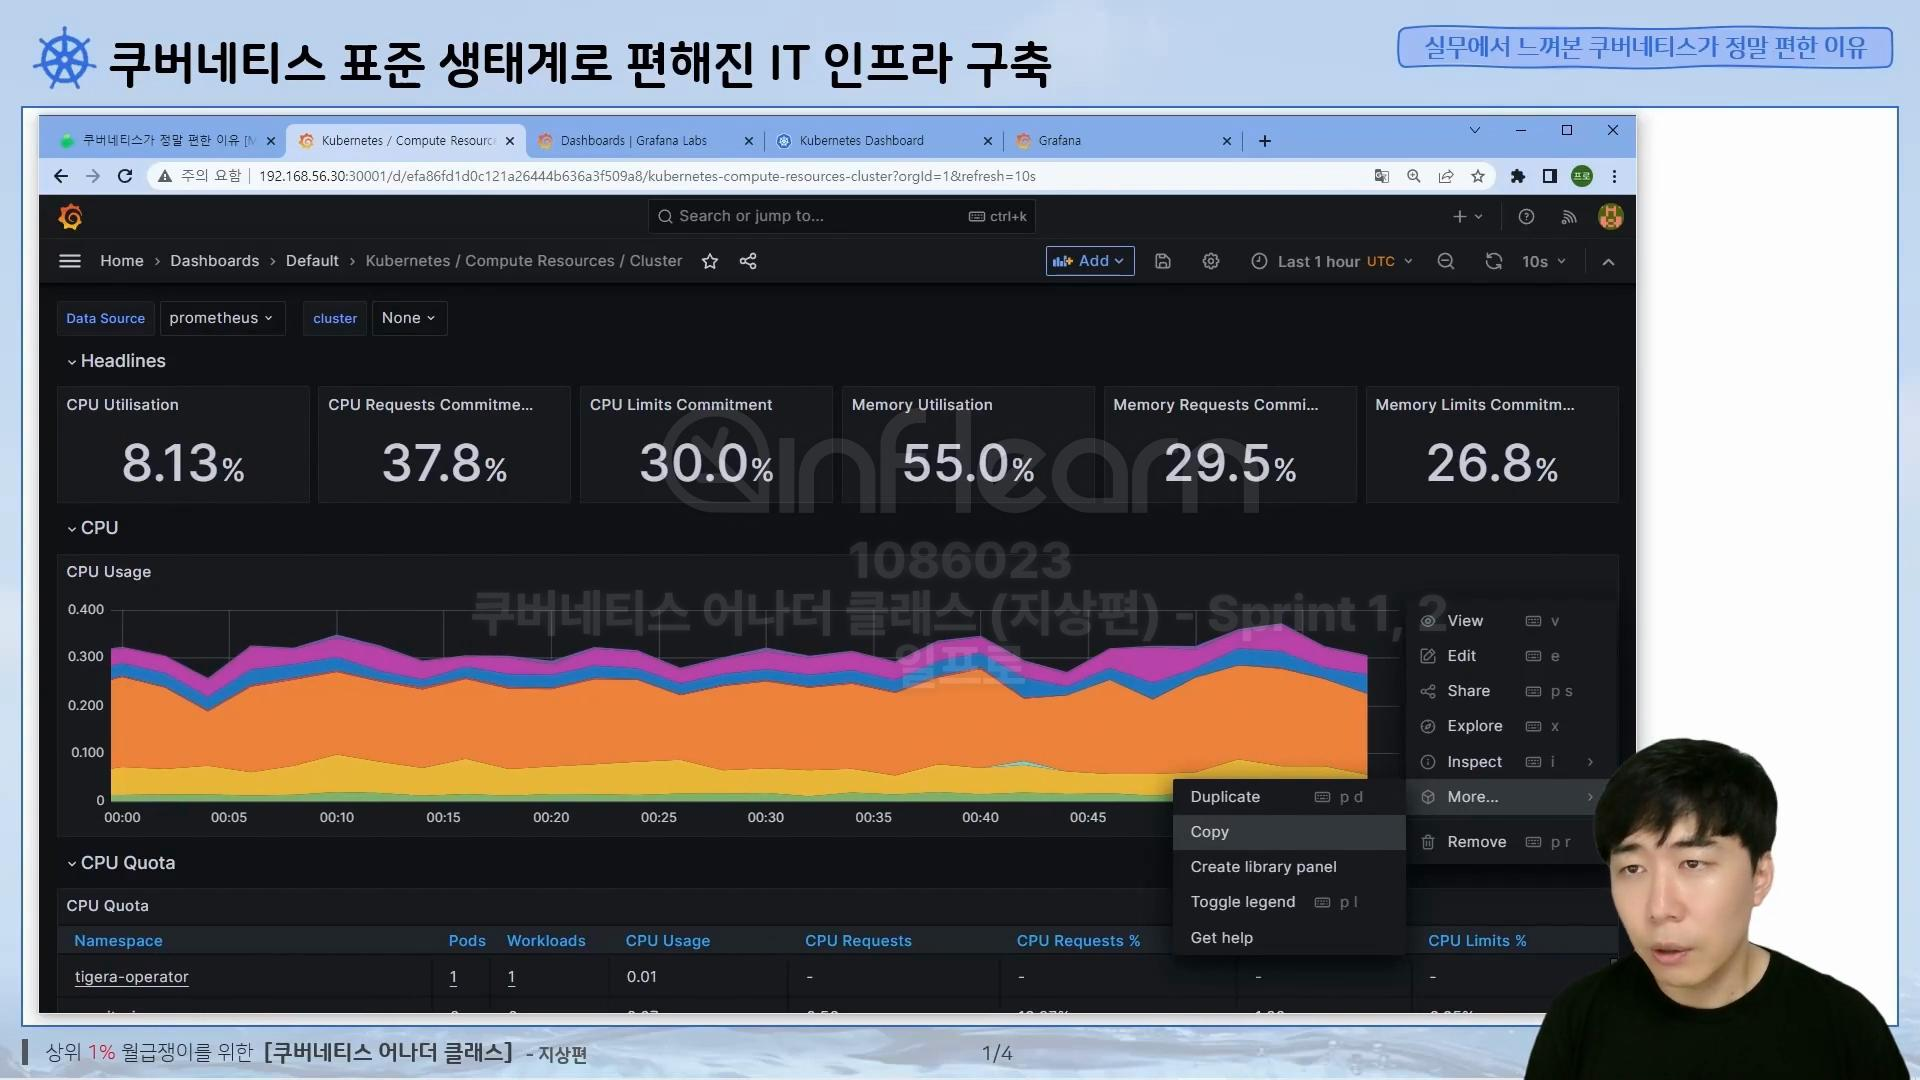Image resolution: width=1920 pixels, height=1080 pixels.
Task: Go to Default folder breadcrumb
Action: 312,261
